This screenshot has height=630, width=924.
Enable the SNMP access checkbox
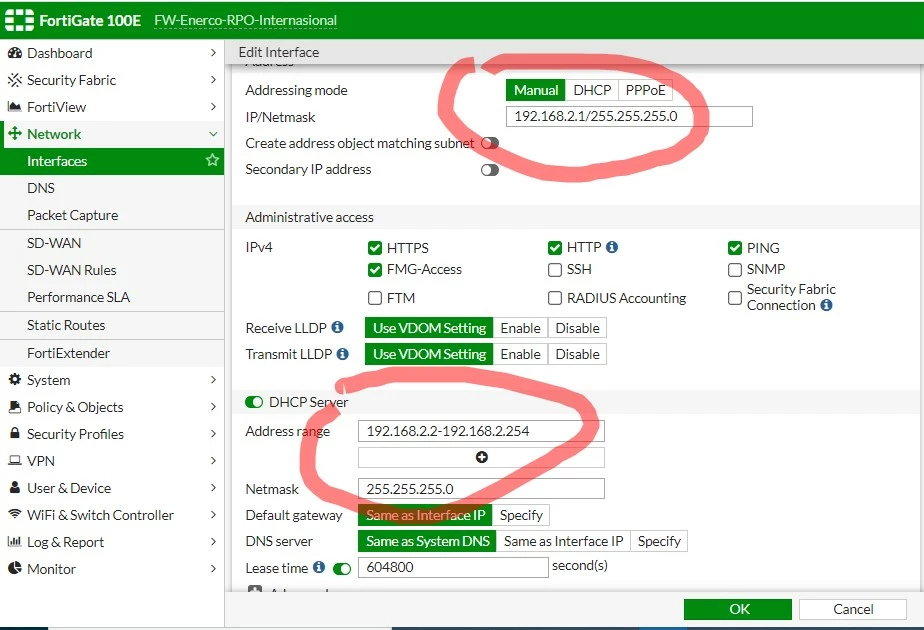[x=734, y=270]
